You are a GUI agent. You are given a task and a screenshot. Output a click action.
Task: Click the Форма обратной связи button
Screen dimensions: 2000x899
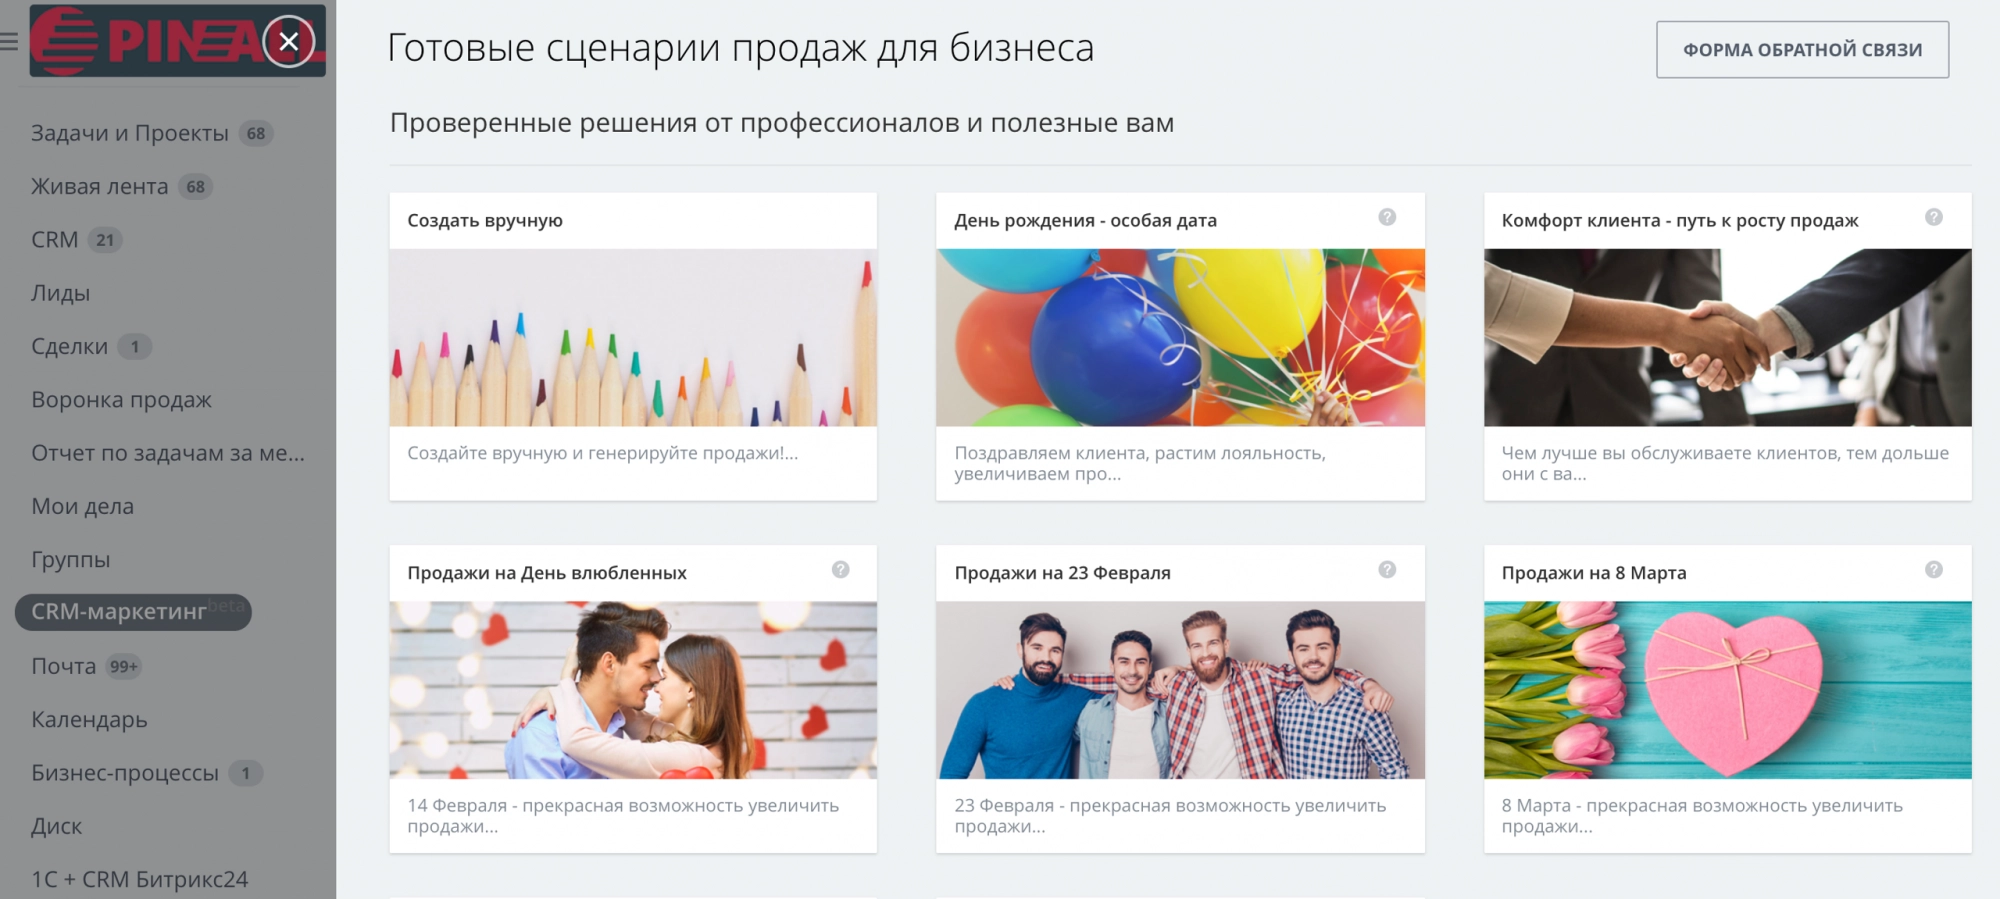tap(1802, 49)
